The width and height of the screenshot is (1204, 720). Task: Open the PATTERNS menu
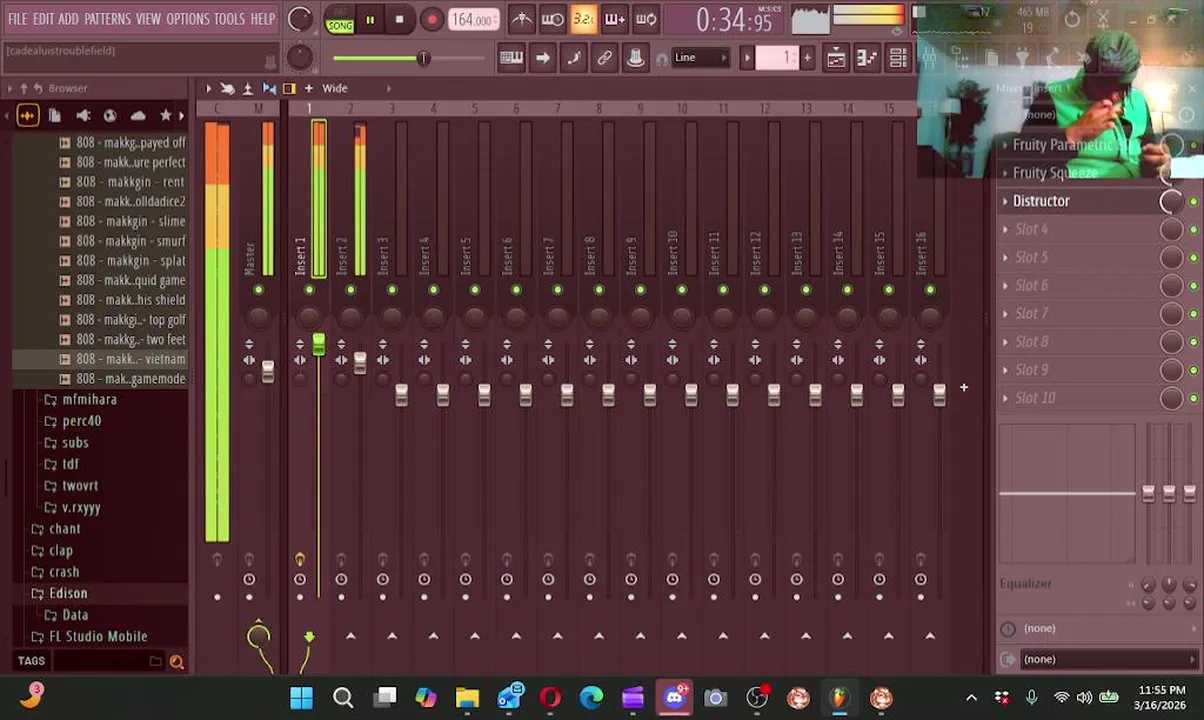[107, 19]
